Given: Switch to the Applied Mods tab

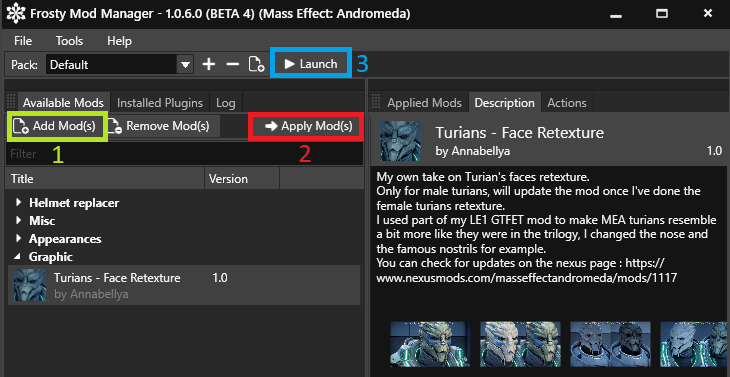Looking at the screenshot, I should (424, 103).
